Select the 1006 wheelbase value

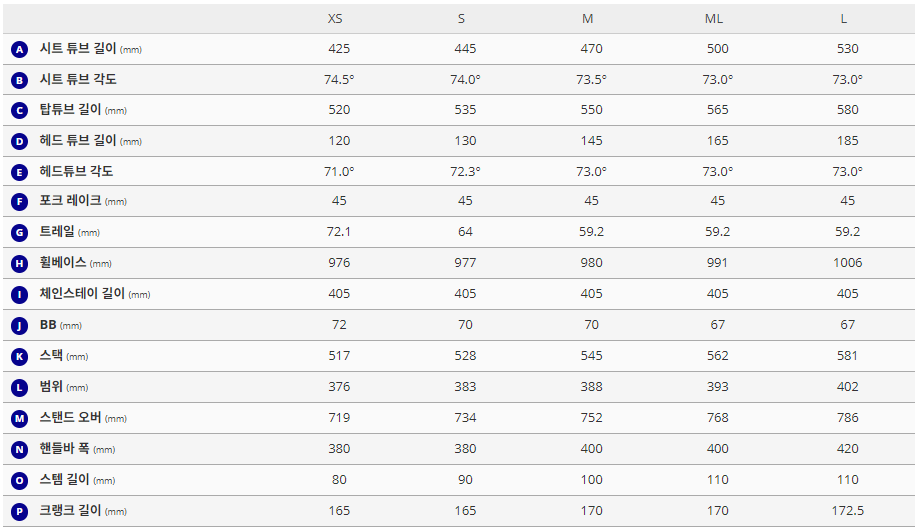pos(848,264)
